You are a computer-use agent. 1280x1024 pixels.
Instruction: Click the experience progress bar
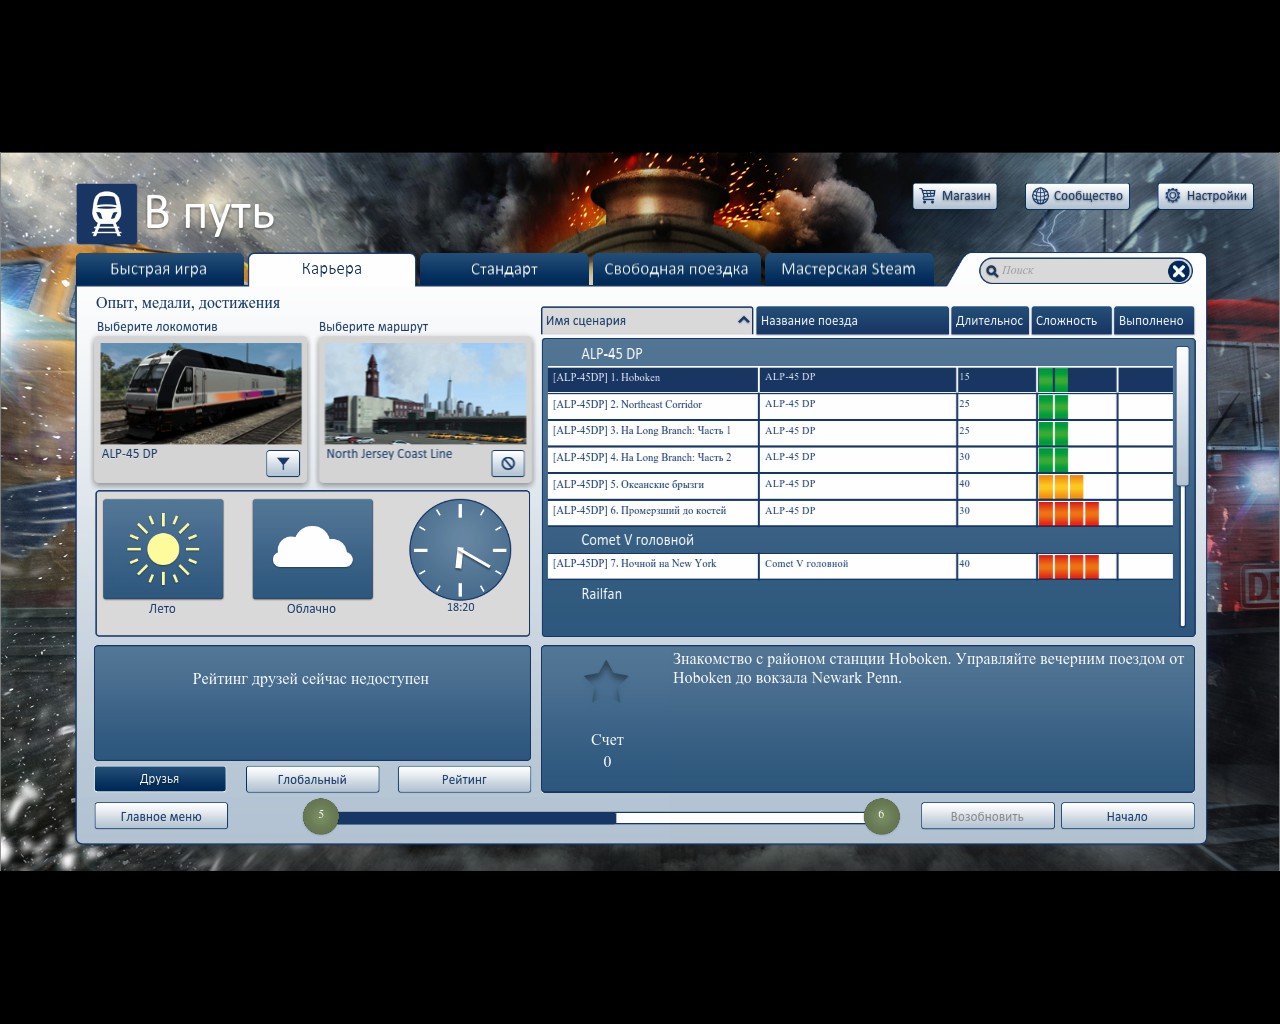pos(601,817)
